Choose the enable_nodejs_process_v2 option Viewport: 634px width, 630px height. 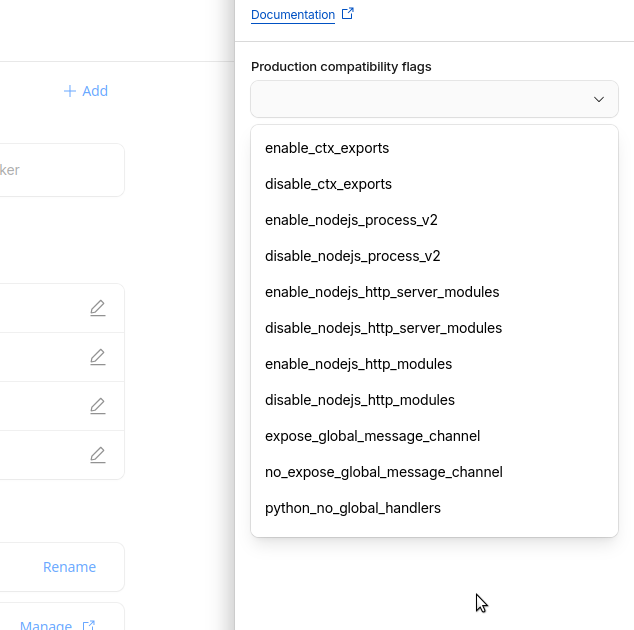pos(351,220)
